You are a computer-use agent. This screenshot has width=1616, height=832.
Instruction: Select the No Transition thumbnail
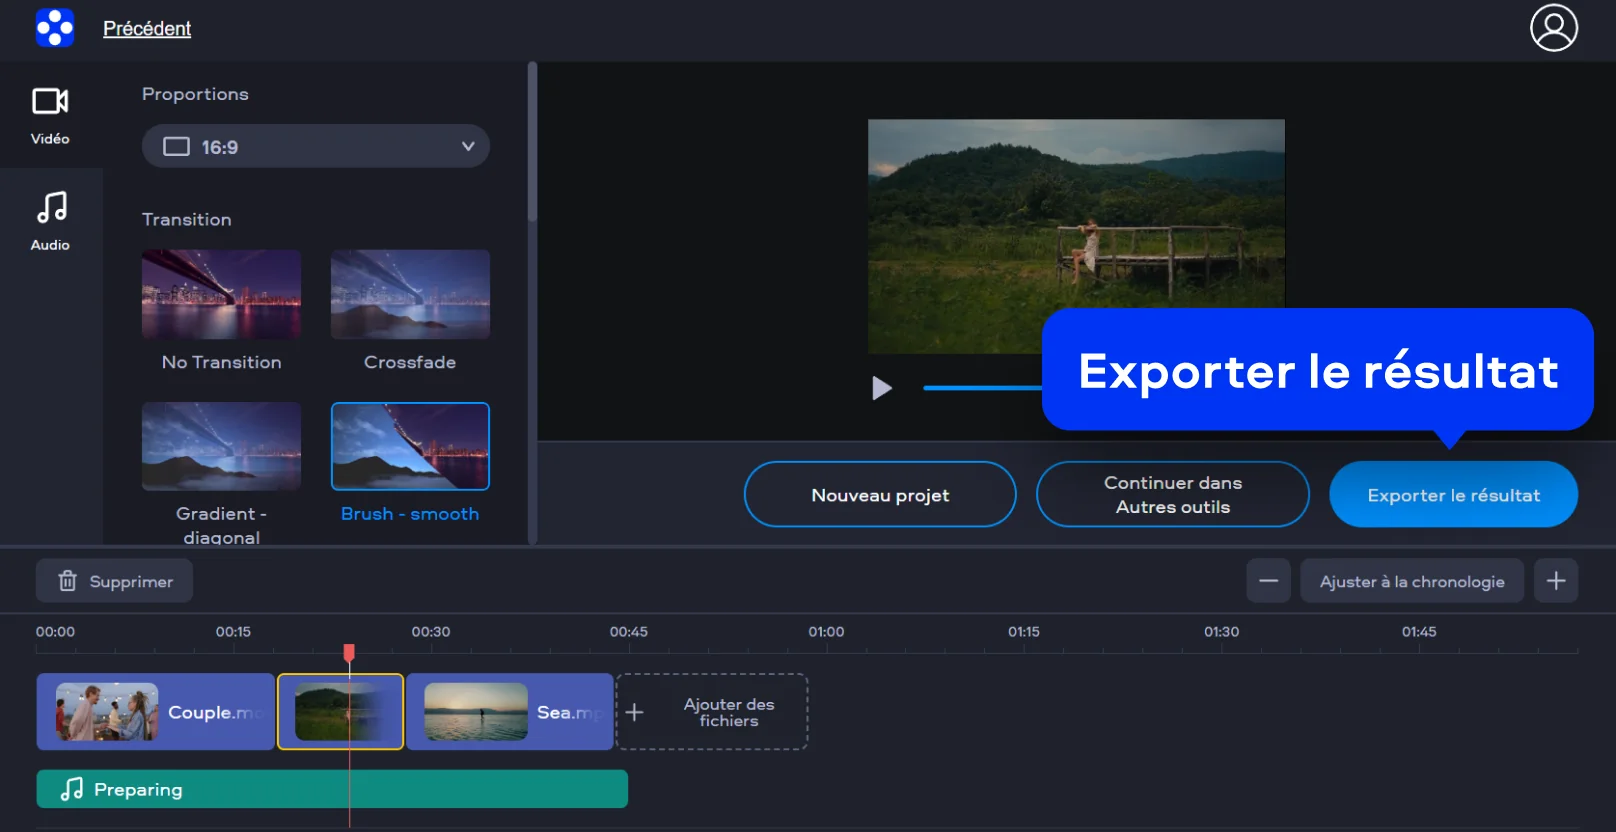click(221, 295)
